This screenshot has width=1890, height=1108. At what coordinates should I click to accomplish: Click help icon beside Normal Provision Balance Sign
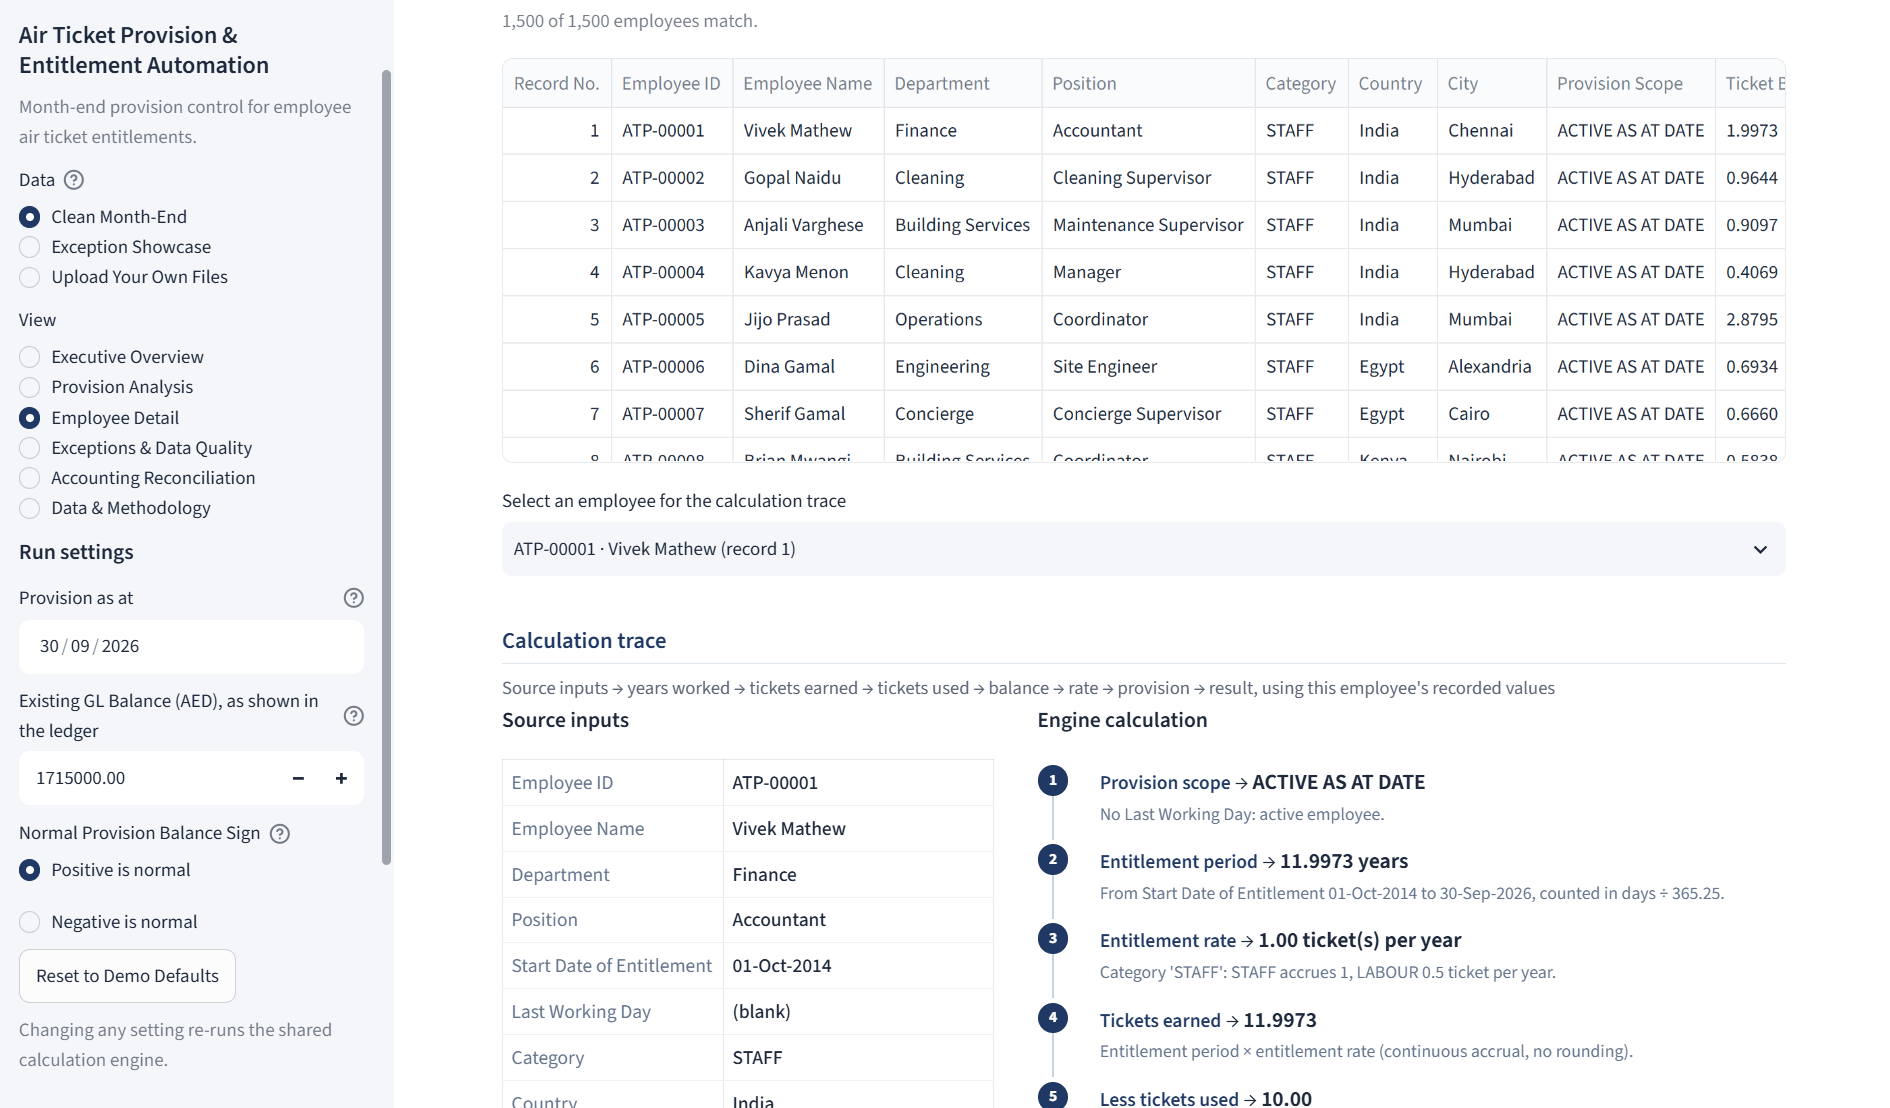click(280, 834)
